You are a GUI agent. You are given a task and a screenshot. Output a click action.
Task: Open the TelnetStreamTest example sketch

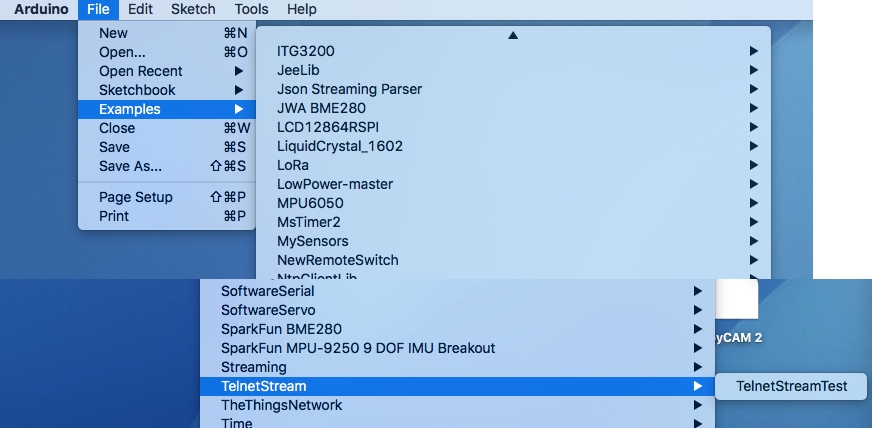click(791, 386)
